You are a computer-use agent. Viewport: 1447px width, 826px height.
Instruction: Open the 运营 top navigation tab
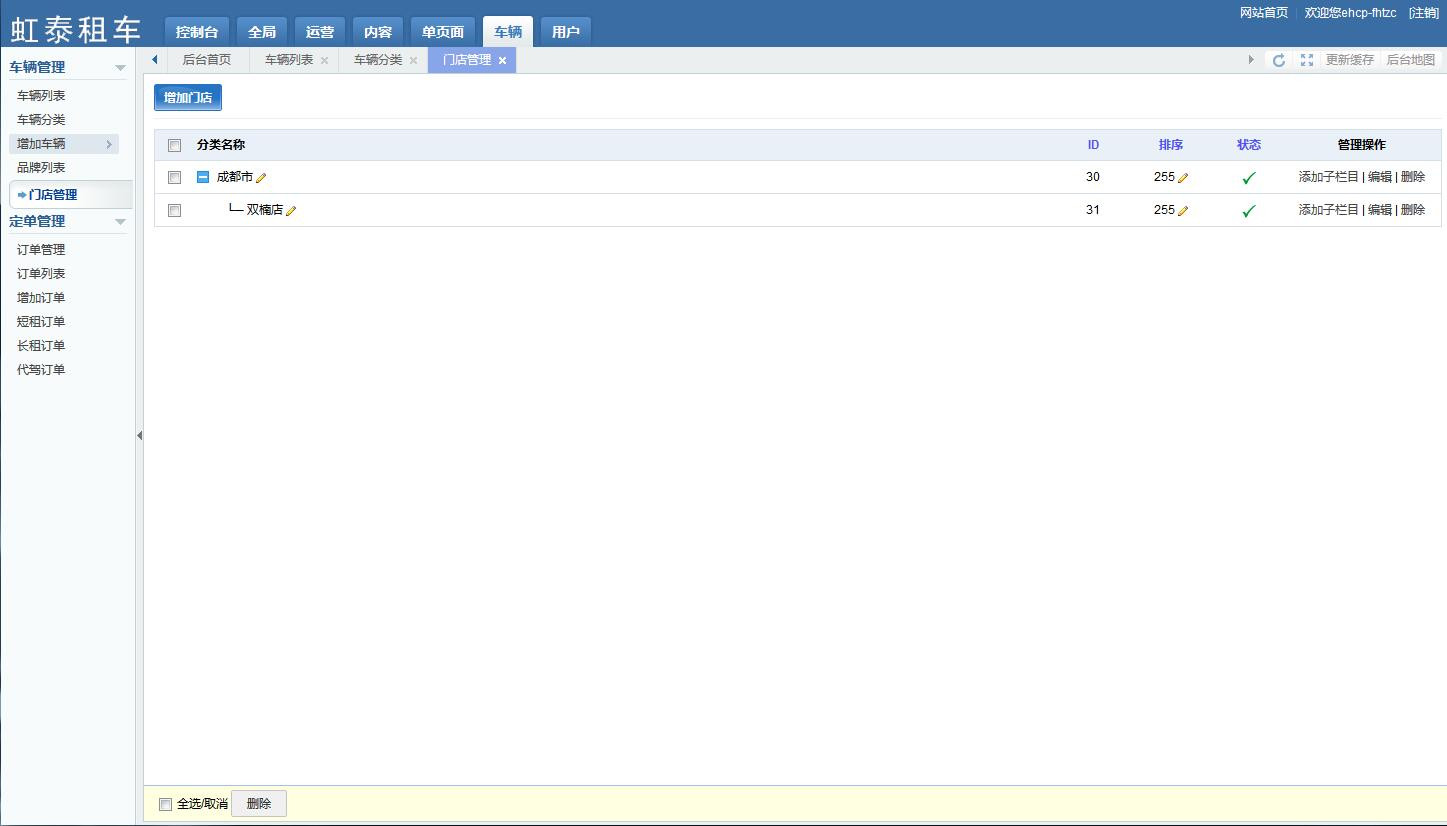[320, 32]
